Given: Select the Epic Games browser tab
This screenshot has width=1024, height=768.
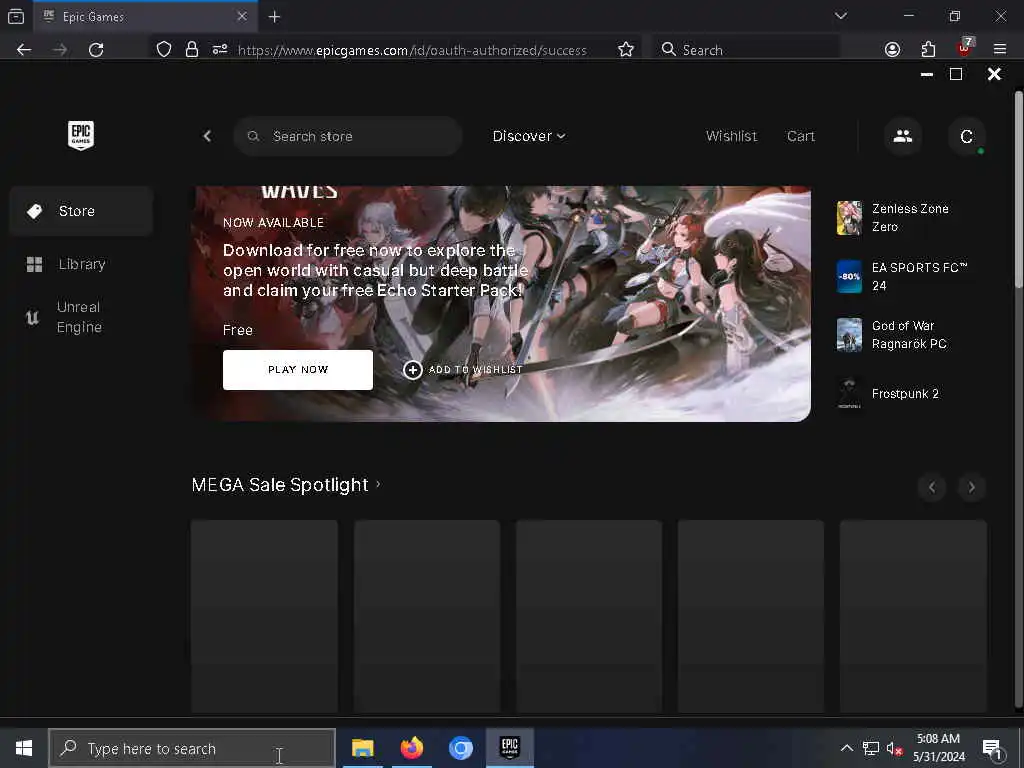Looking at the screenshot, I should click(146, 17).
